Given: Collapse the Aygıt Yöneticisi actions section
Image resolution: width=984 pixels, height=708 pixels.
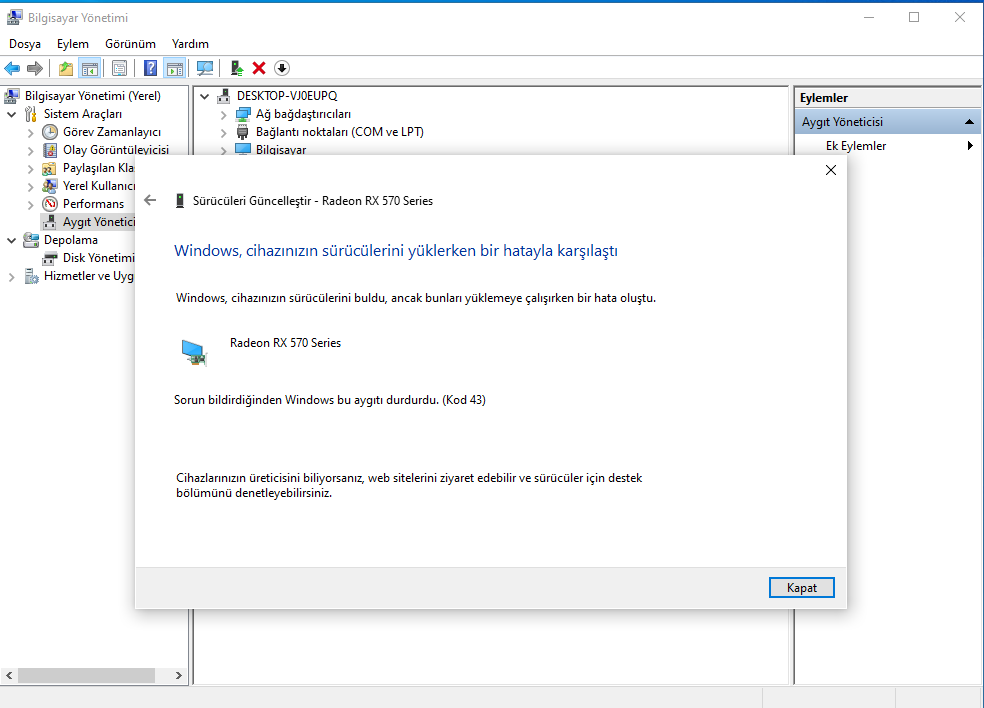Looking at the screenshot, I should 969,122.
